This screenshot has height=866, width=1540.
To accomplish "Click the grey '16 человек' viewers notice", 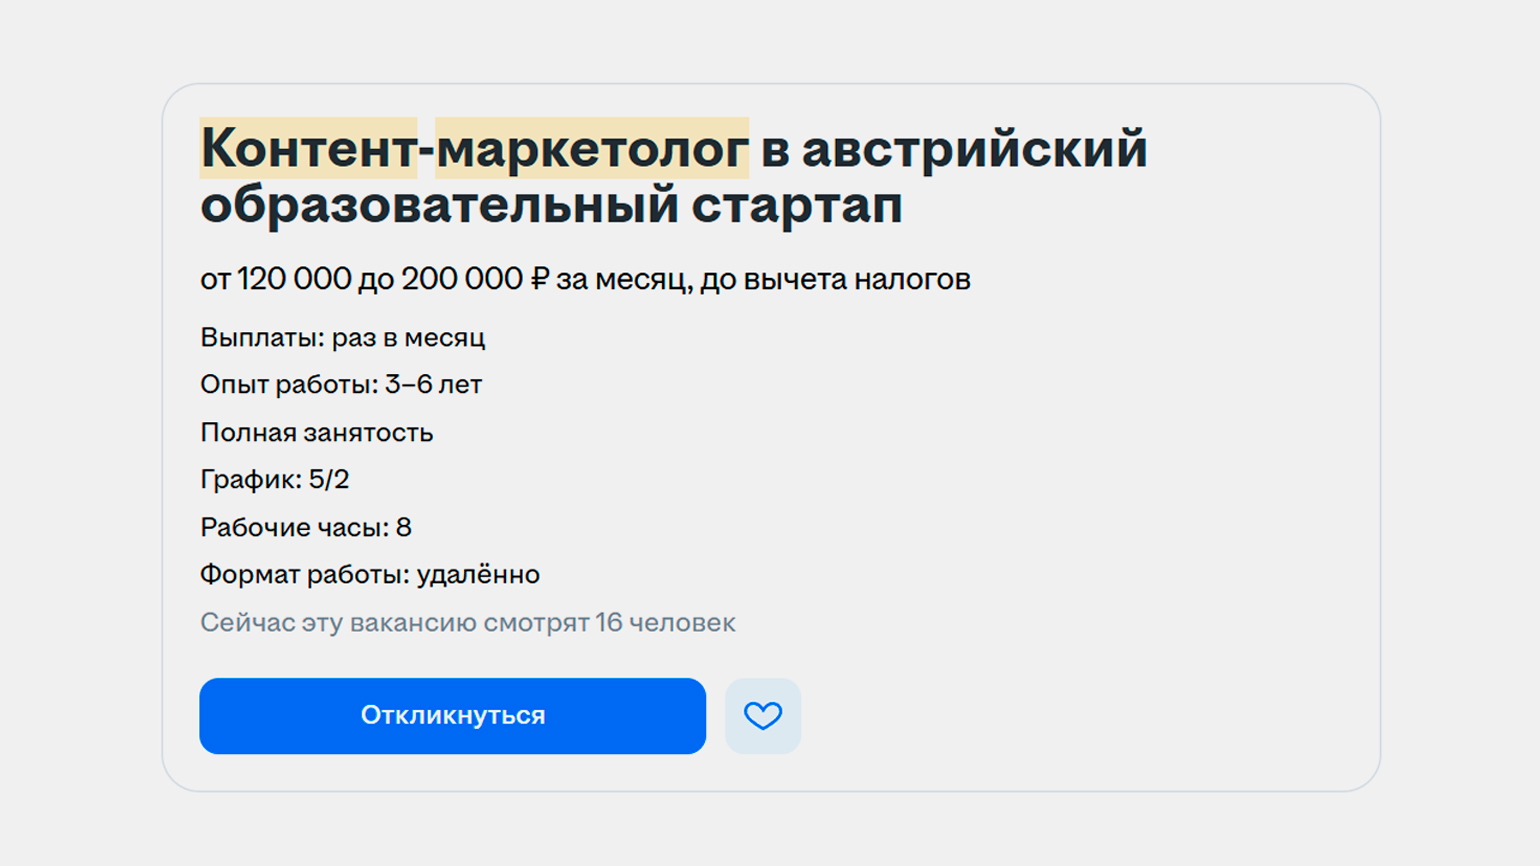I will pyautogui.click(x=468, y=623).
